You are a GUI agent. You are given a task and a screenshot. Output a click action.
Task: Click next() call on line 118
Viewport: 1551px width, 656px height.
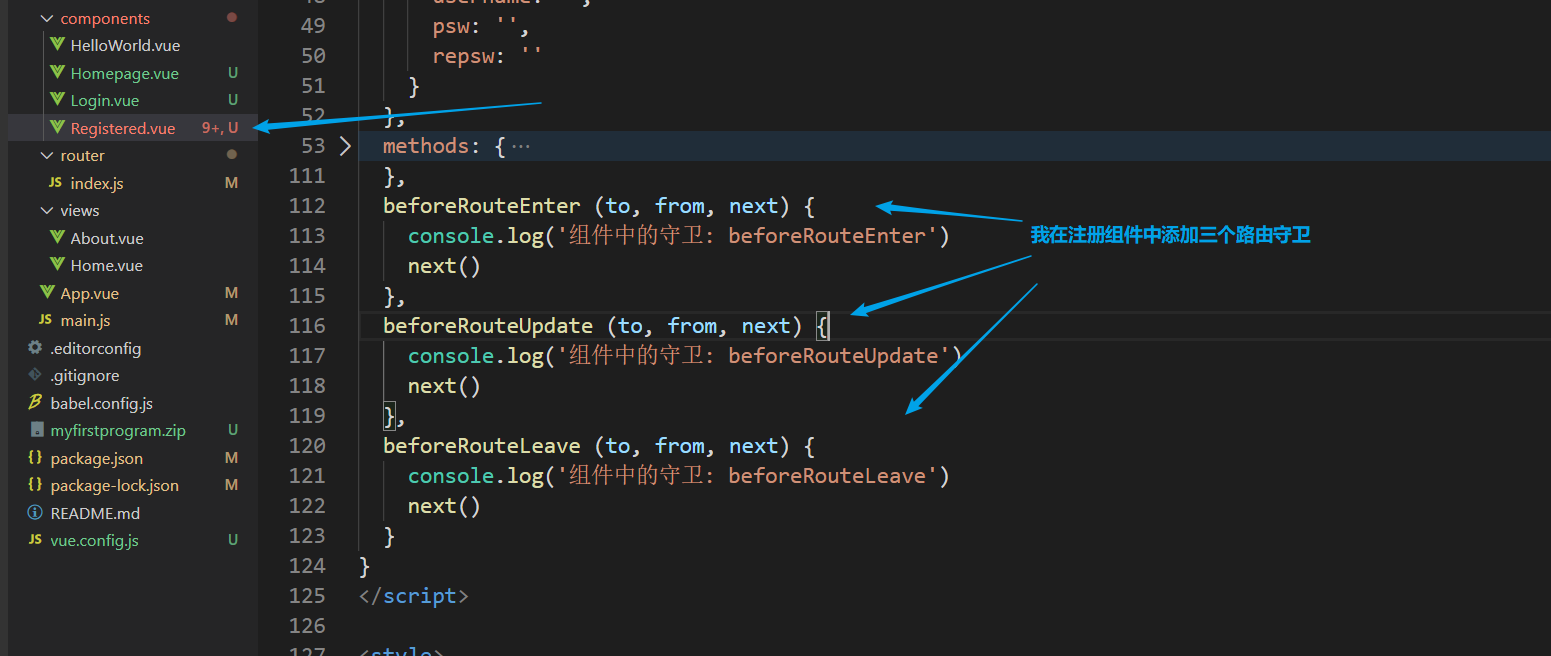tap(444, 386)
